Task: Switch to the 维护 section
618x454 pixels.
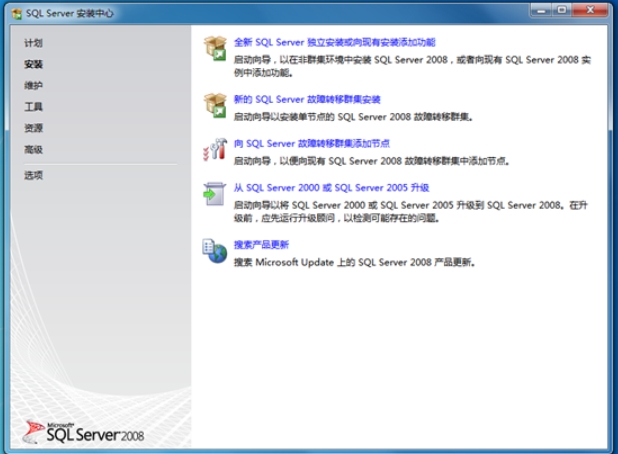Action: [33, 86]
